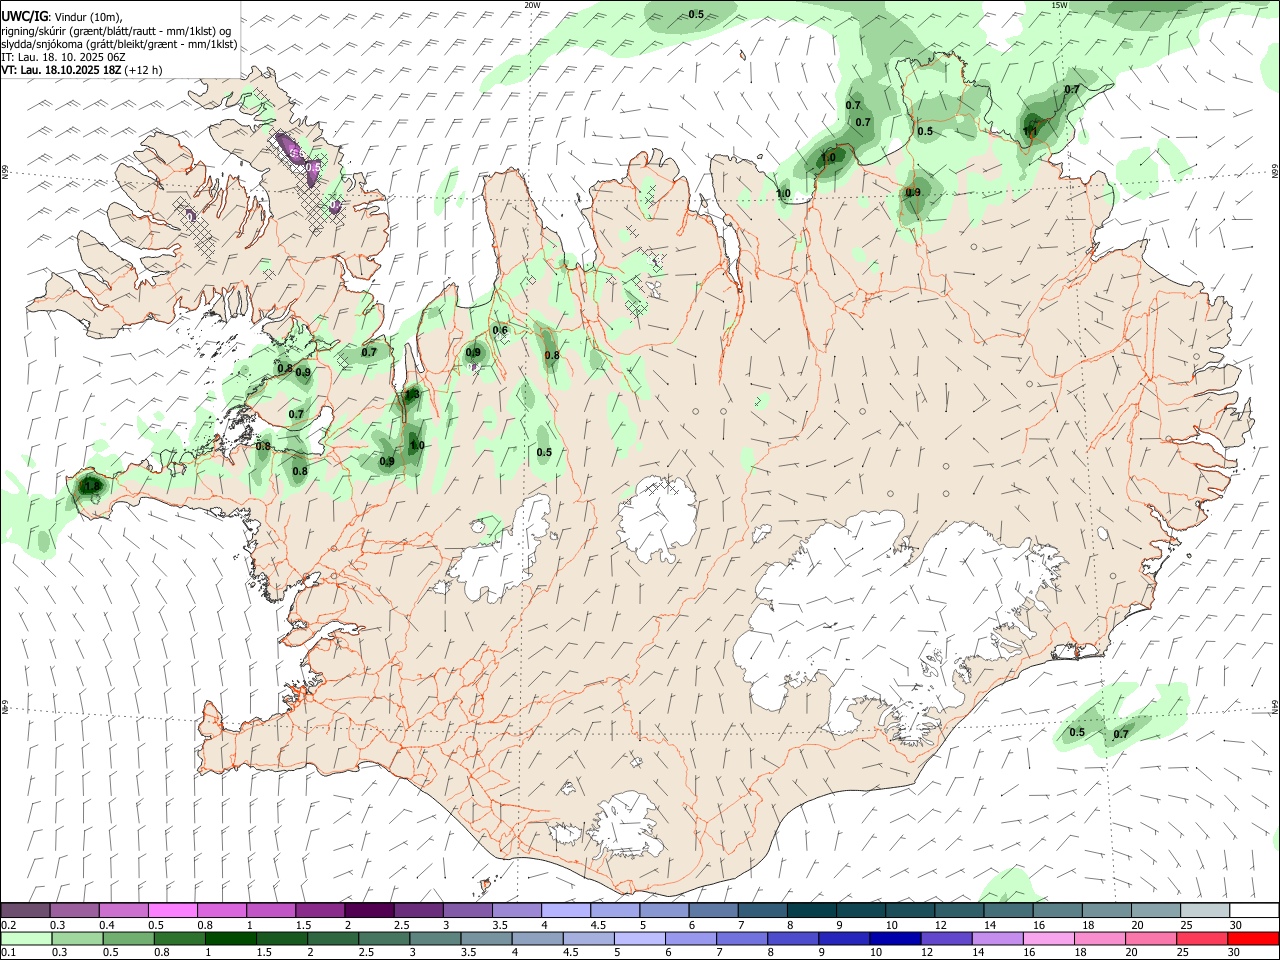Pick lower scale palest green swatch between 0.1 and 0.3
Viewport: 1280px width, 960px height.
(27, 939)
